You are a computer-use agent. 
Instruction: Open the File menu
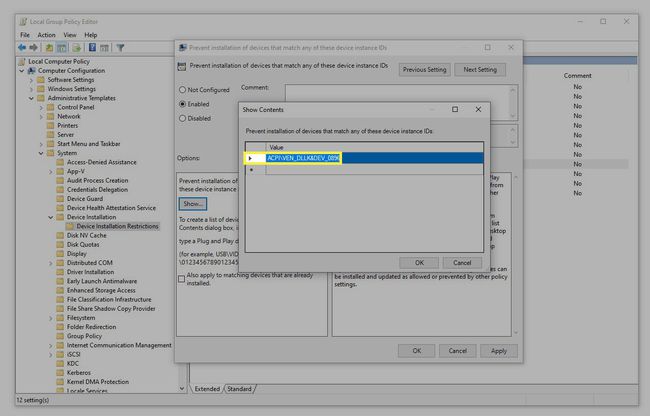pyautogui.click(x=25, y=35)
